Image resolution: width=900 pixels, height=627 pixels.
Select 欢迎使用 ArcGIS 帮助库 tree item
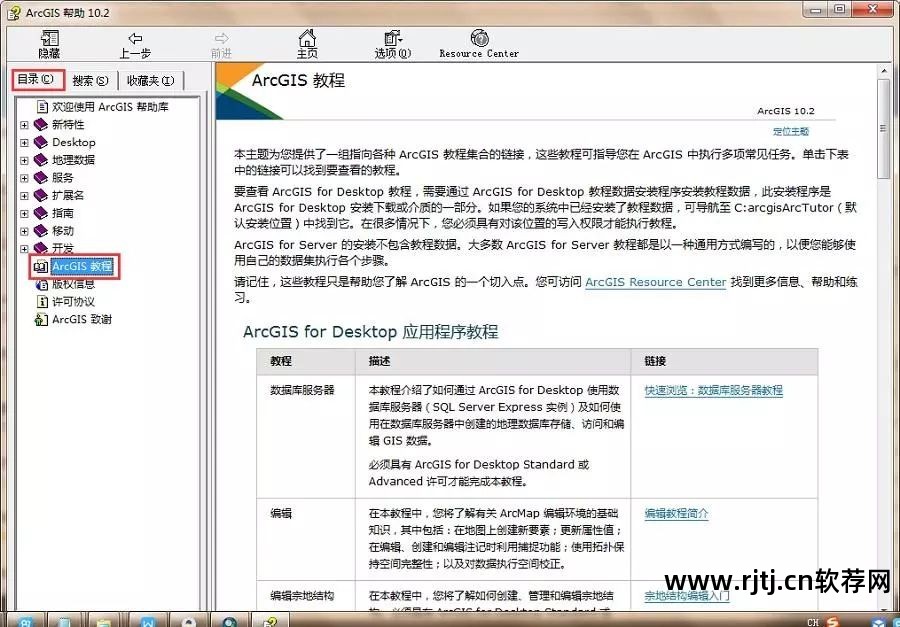(110, 107)
